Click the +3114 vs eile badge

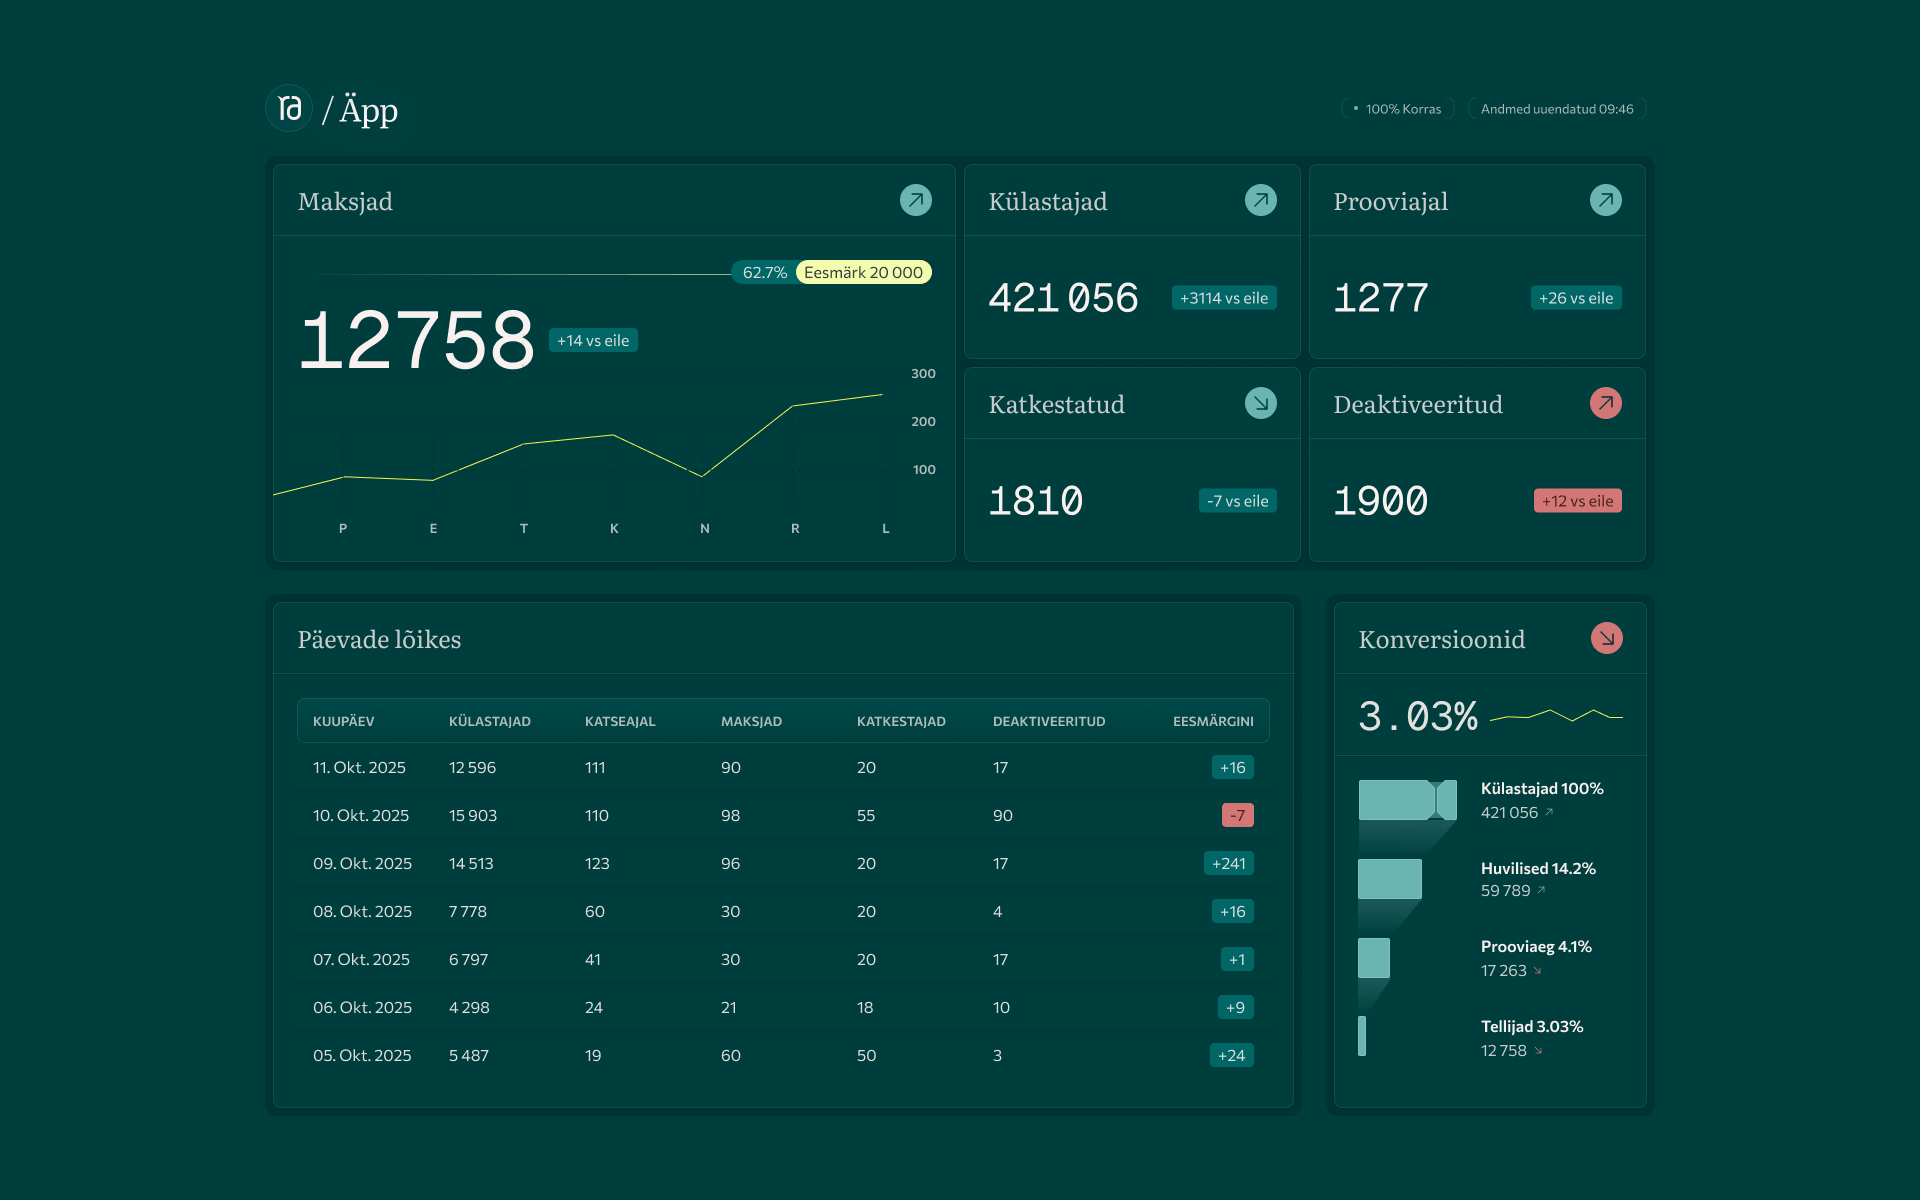1223,298
